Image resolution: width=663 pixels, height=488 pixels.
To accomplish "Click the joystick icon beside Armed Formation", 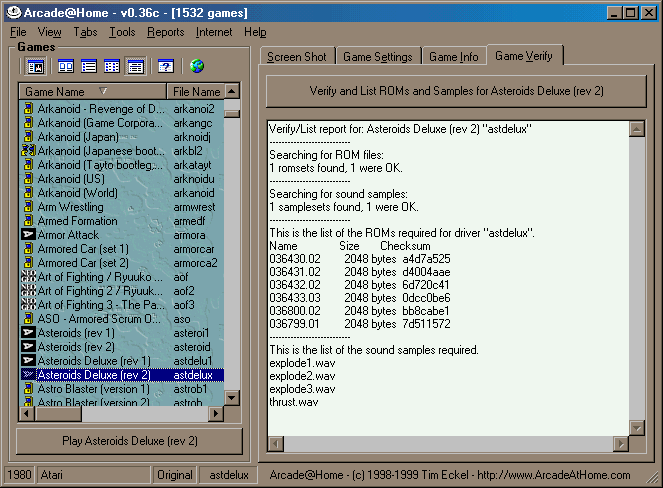I will pyautogui.click(x=28, y=220).
